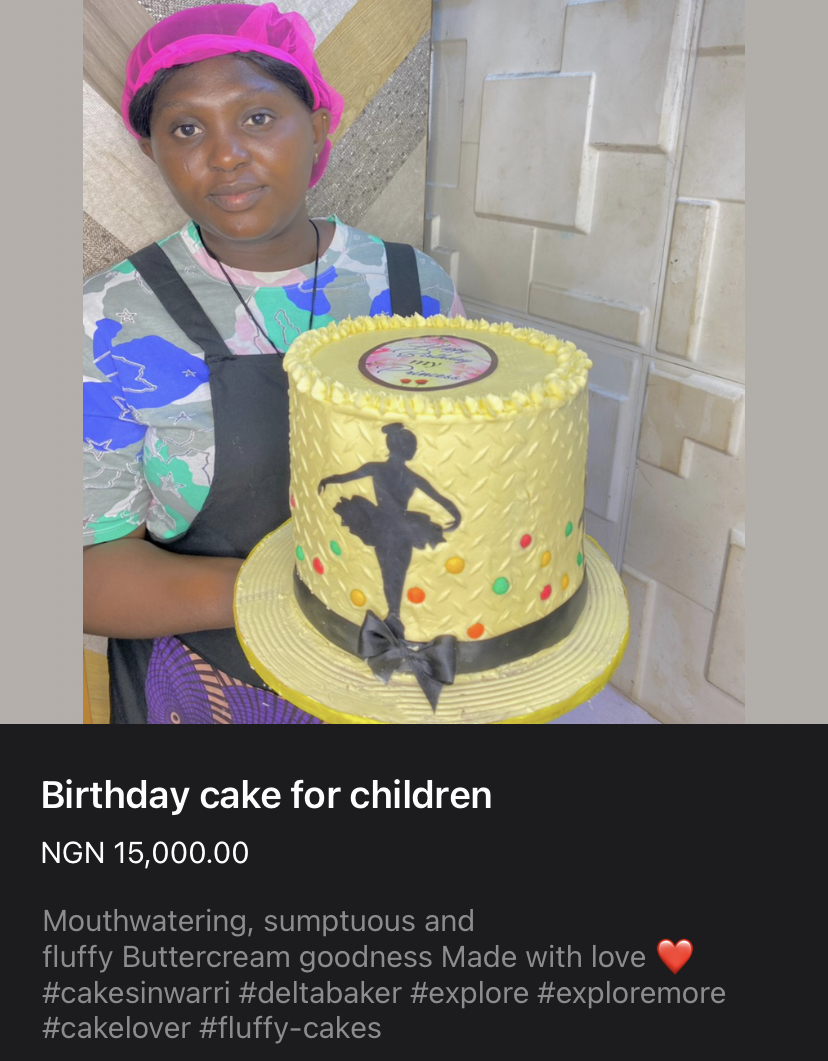This screenshot has width=828, height=1061.
Task: Tap the black bow on the cake
Action: pos(407,653)
